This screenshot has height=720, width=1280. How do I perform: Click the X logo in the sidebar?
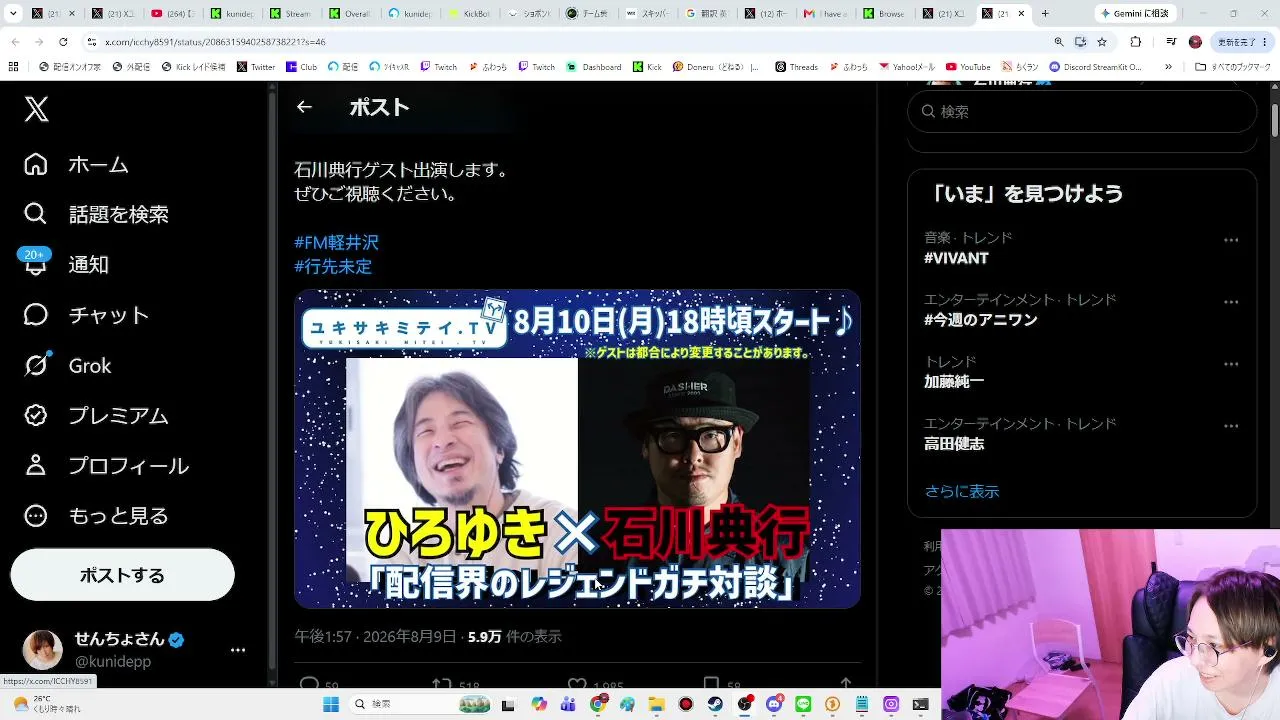(x=37, y=109)
